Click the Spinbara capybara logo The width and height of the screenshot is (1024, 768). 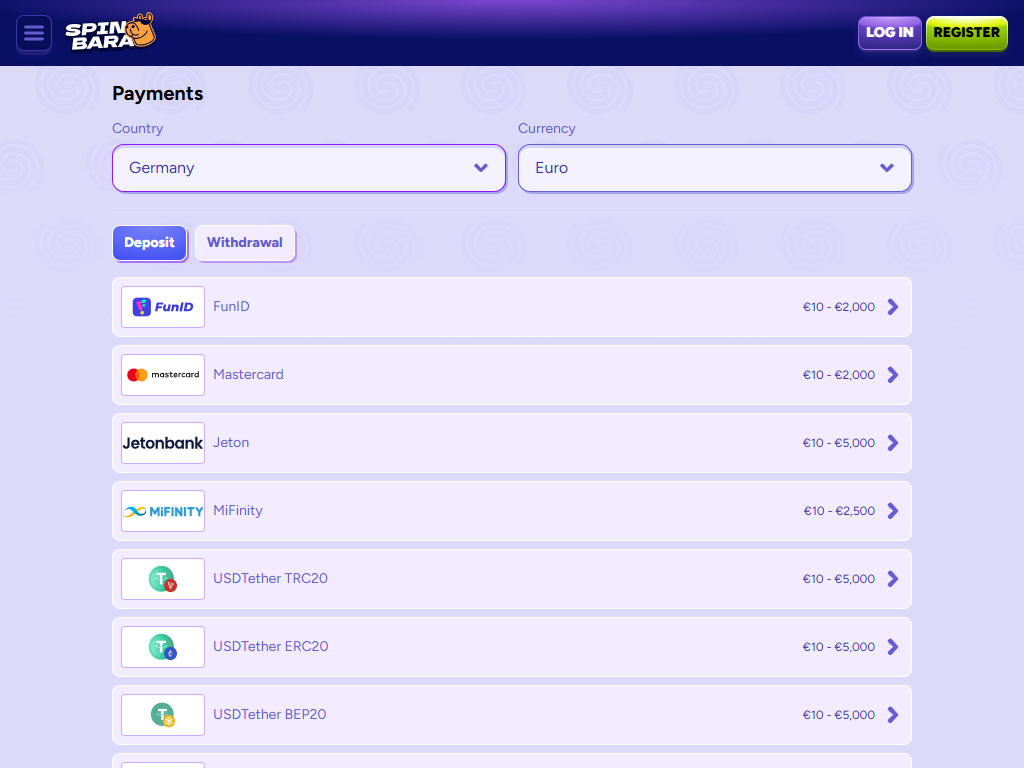click(x=110, y=32)
